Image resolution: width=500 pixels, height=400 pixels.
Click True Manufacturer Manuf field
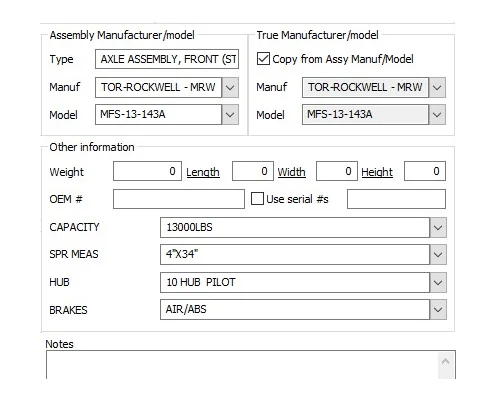(x=365, y=88)
